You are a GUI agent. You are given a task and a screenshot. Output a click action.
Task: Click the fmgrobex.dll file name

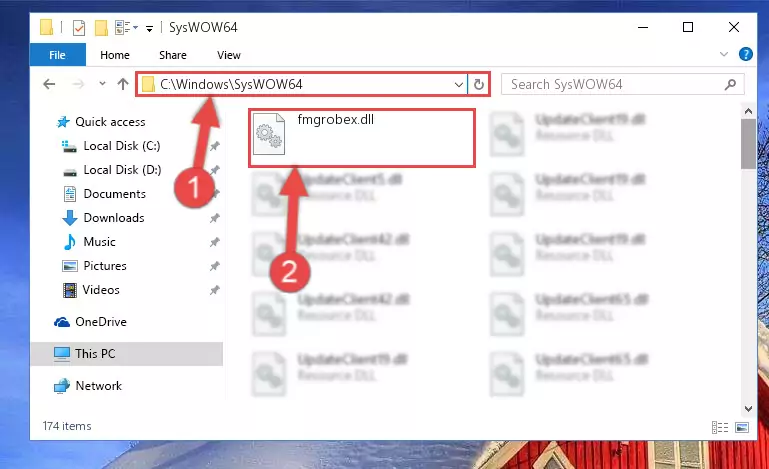[335, 119]
